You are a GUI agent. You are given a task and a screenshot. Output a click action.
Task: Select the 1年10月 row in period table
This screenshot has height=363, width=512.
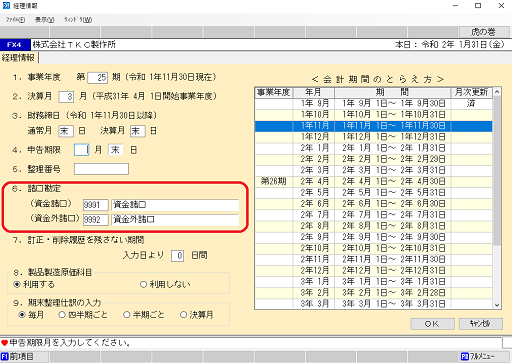pyautogui.click(x=374, y=115)
